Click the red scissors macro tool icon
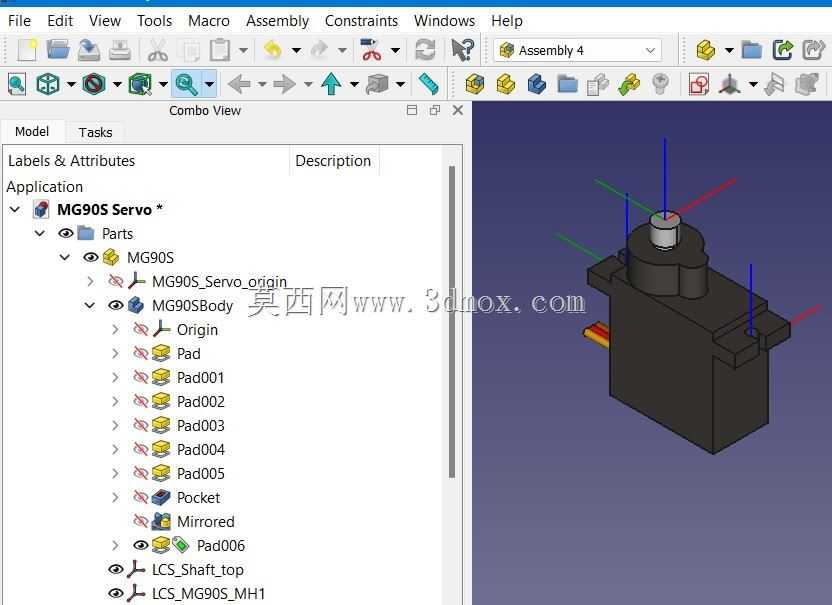 click(371, 50)
